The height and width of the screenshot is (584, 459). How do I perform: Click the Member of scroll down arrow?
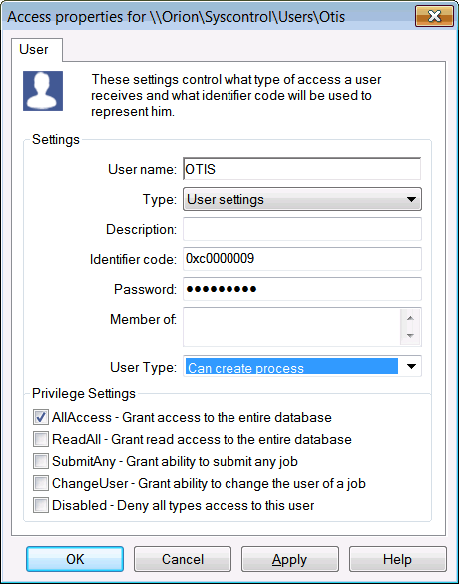pyautogui.click(x=411, y=336)
